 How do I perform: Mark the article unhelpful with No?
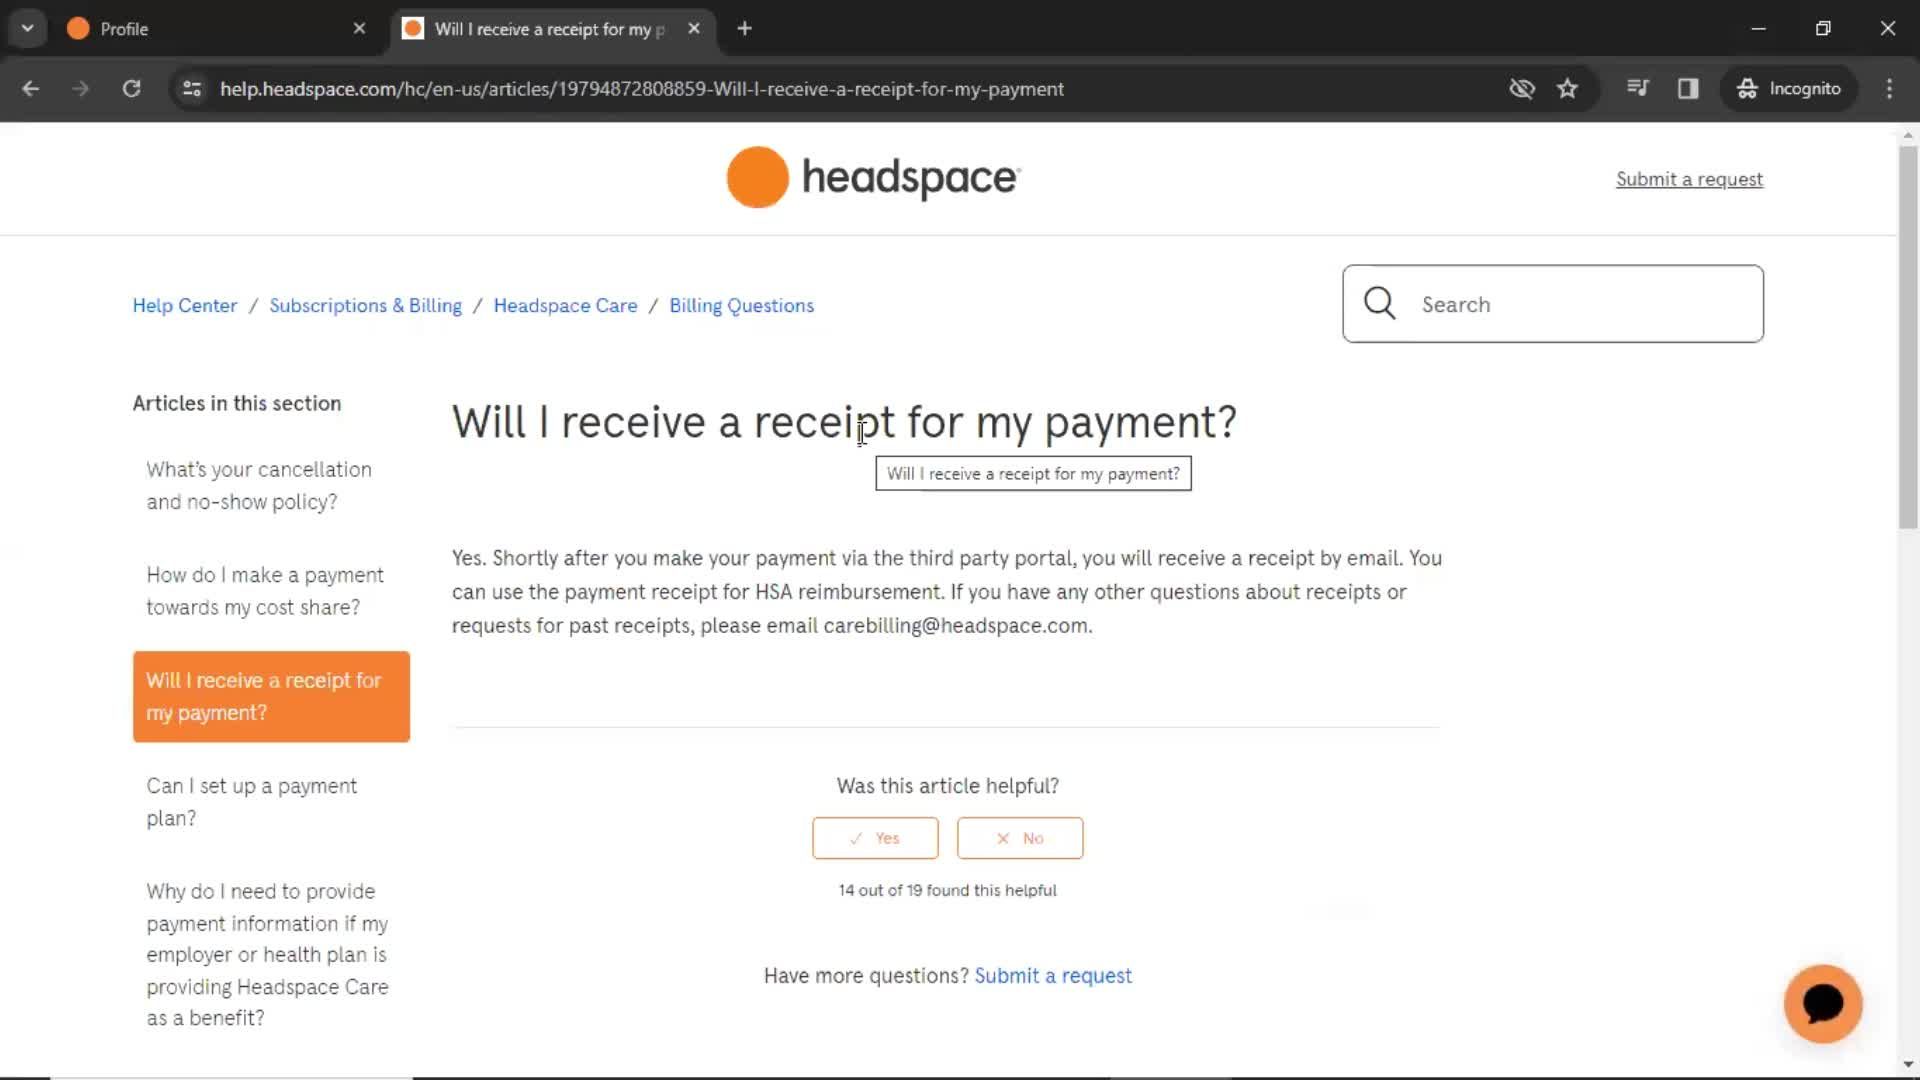[x=1020, y=838]
